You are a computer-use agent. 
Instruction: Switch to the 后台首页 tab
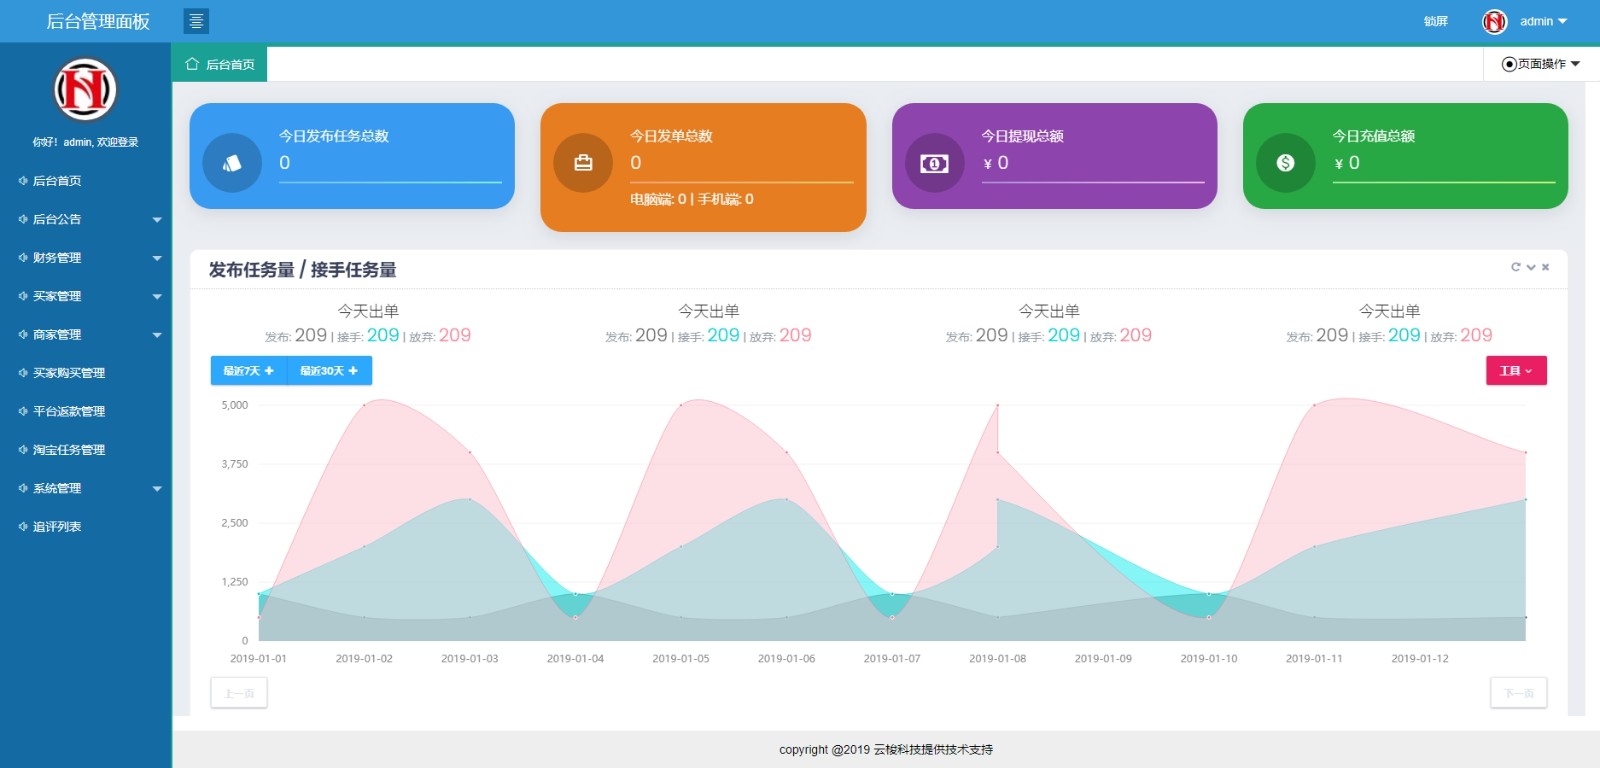(219, 64)
